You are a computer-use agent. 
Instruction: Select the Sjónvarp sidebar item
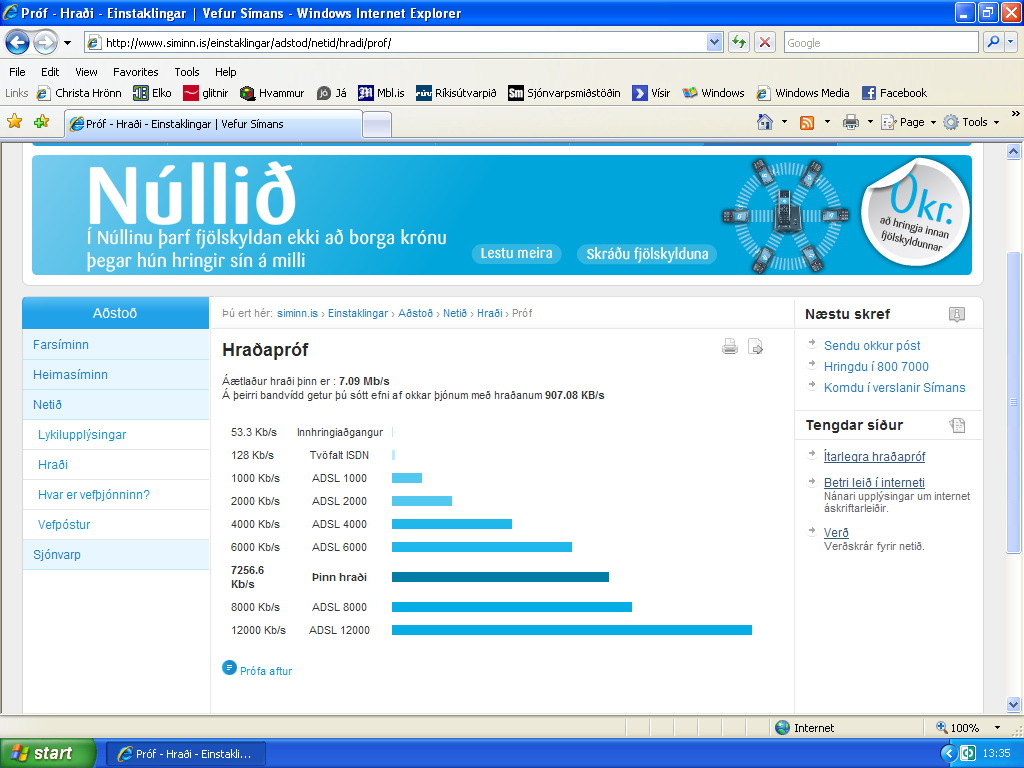pyautogui.click(x=57, y=554)
